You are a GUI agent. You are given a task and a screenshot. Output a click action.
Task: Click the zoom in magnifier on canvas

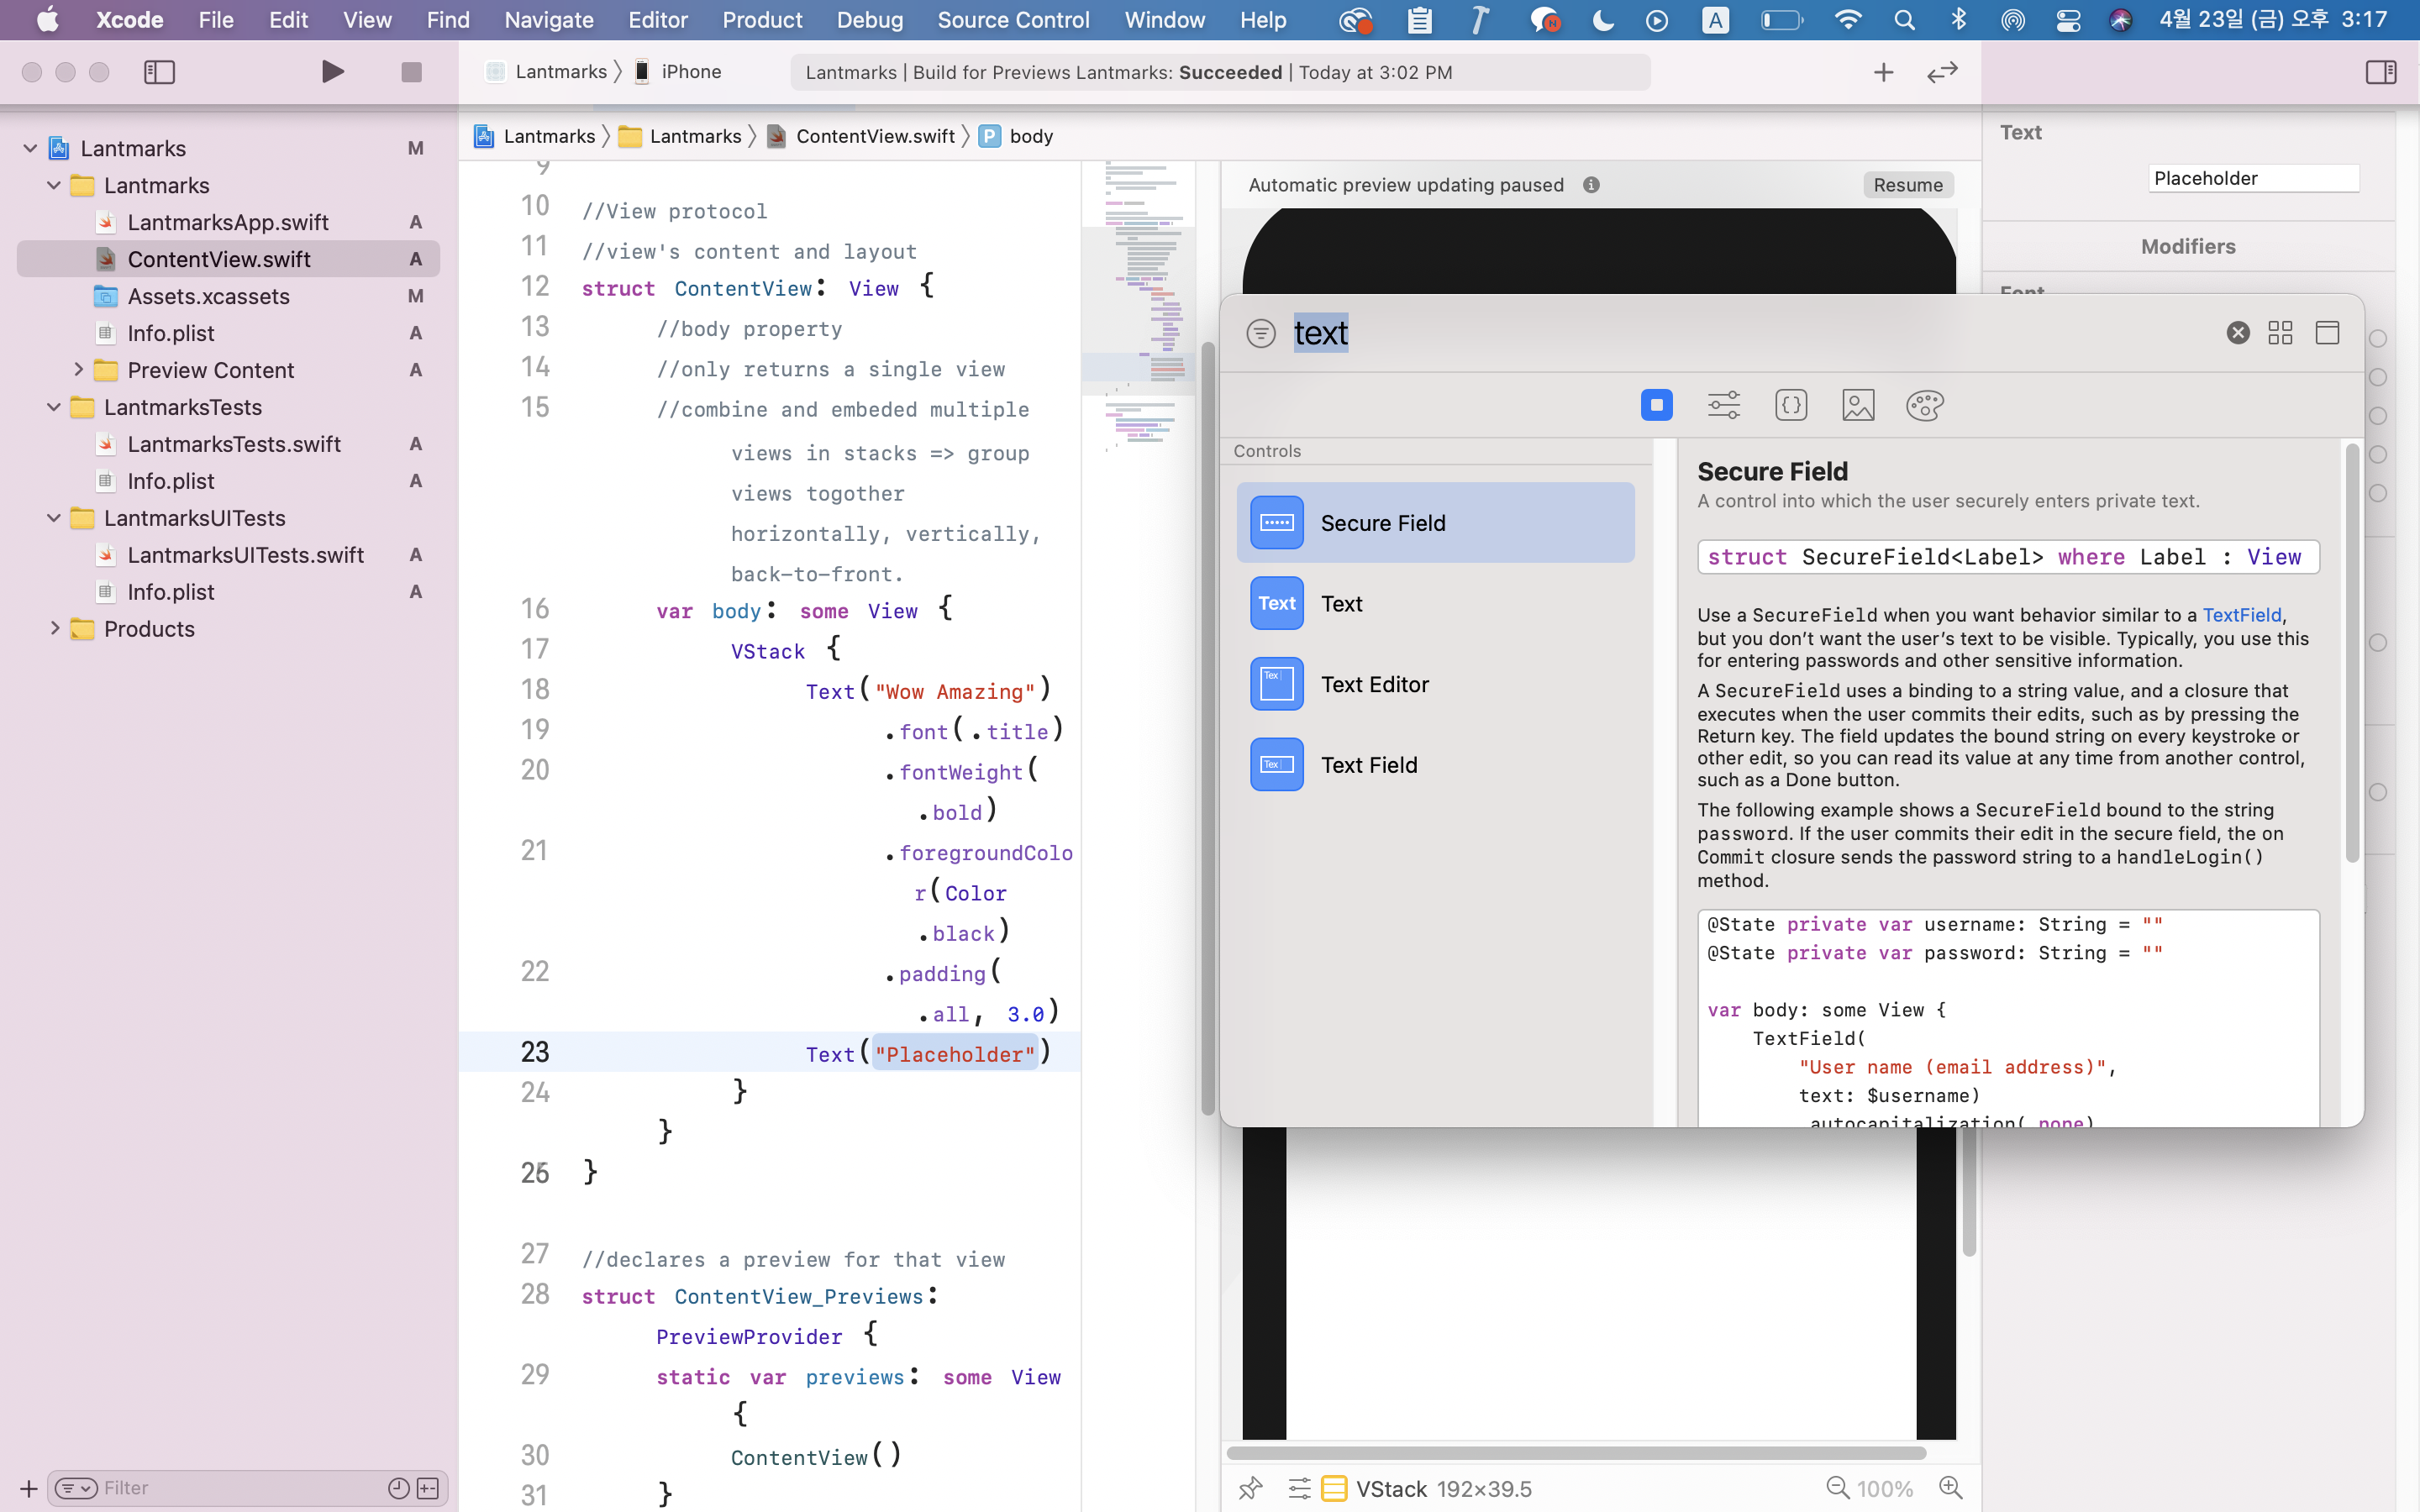coord(1950,1488)
